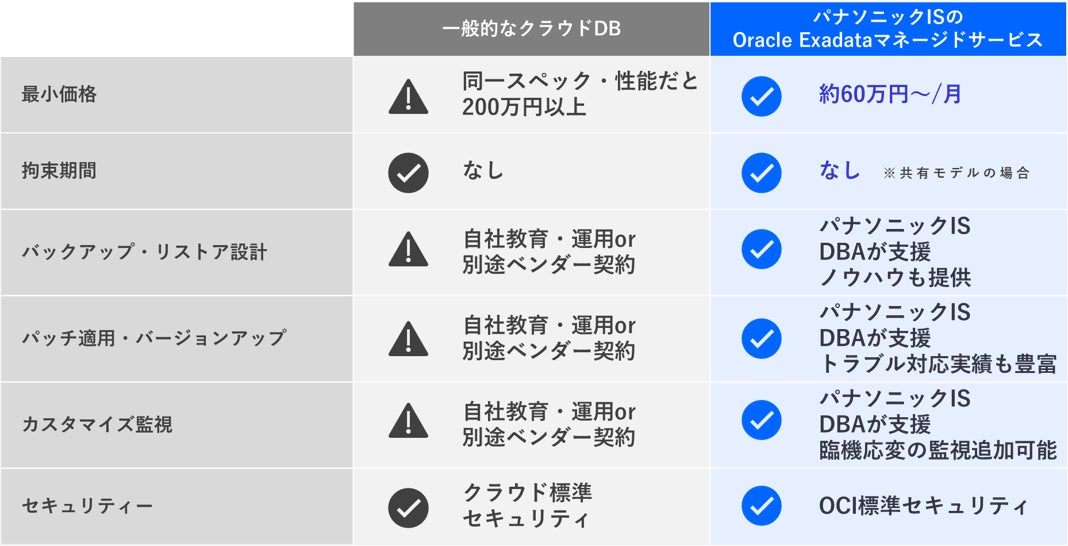Click the blue checkmark in the カスタマイズ監視 row
Viewport: 1068px width, 546px height.
[x=761, y=423]
